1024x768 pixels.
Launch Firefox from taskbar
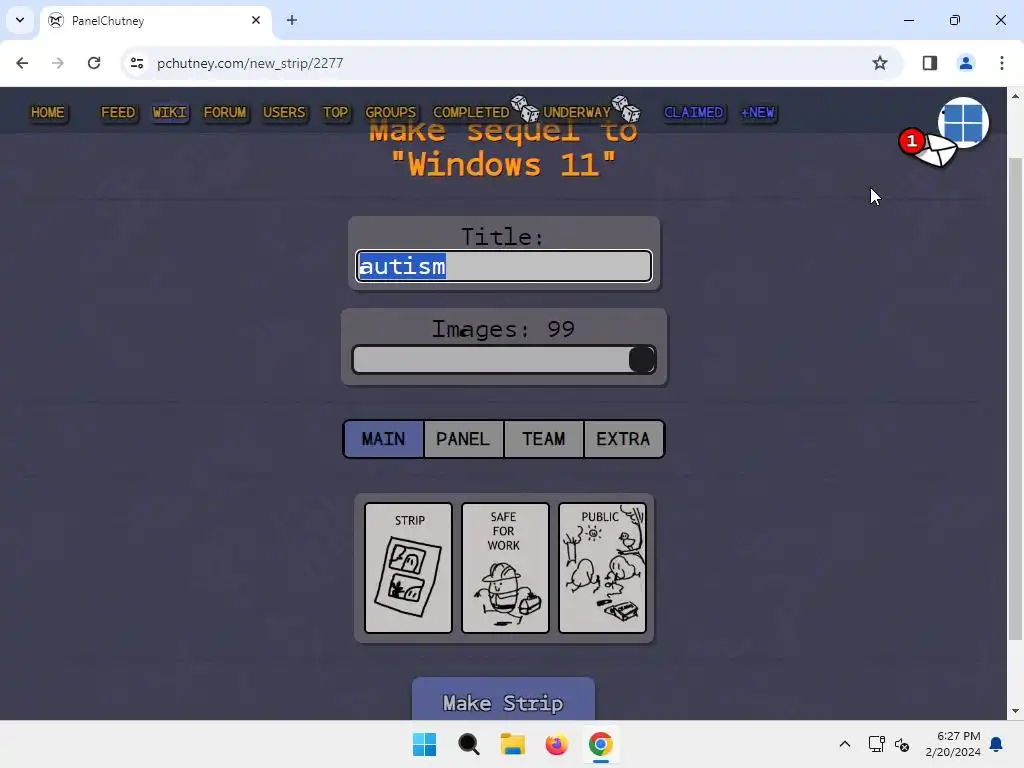(x=556, y=744)
